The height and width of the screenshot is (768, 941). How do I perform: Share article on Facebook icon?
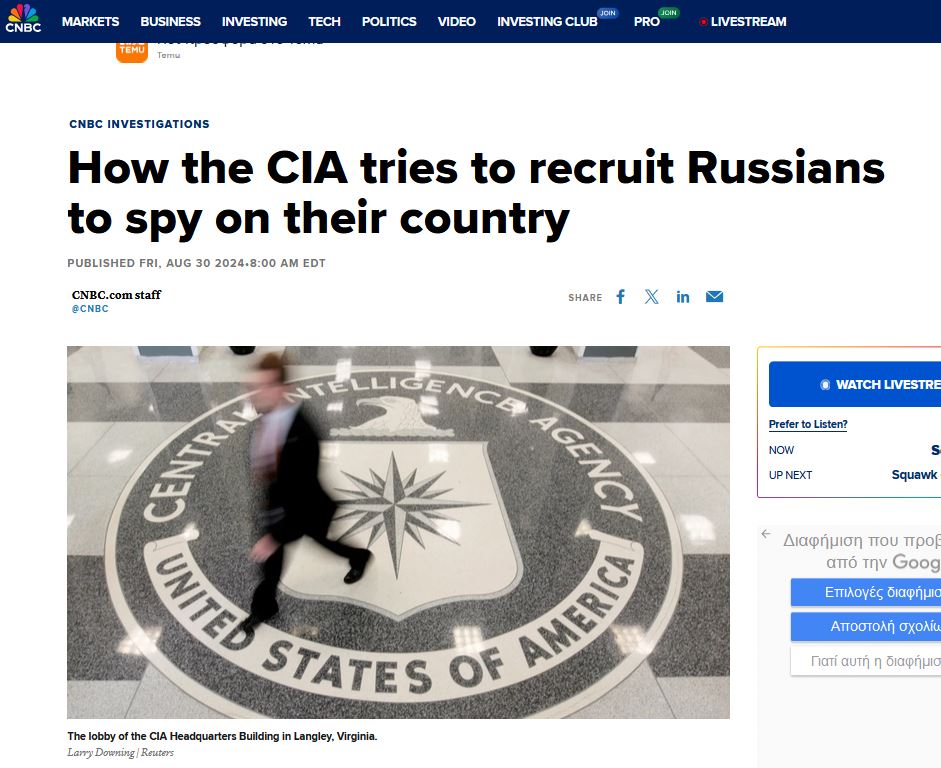tap(621, 296)
